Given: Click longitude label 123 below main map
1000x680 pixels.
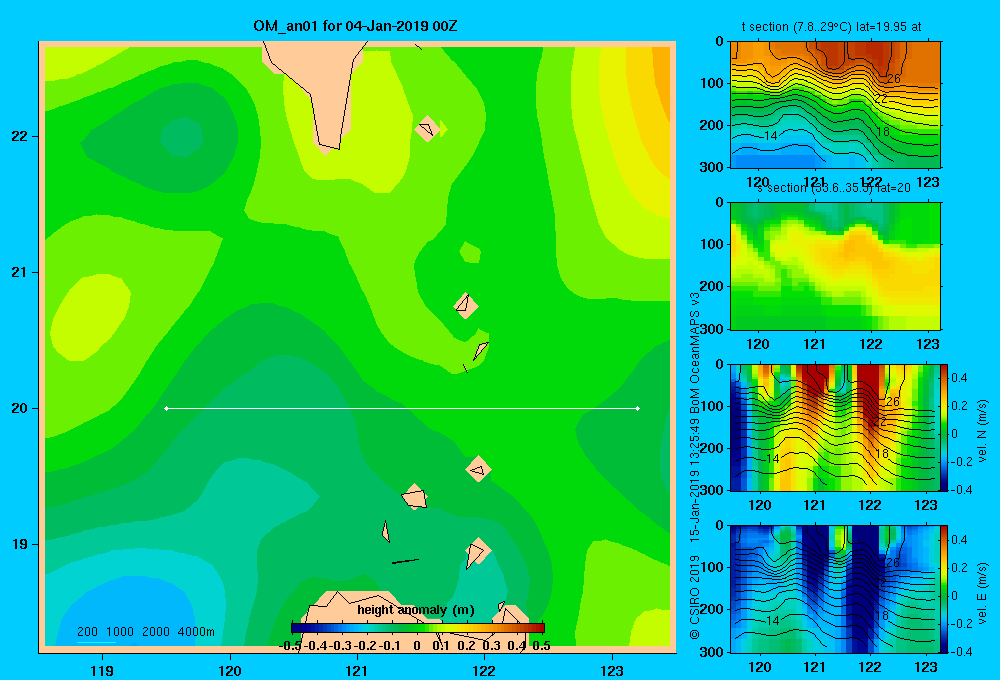Looking at the screenshot, I should click(612, 670).
